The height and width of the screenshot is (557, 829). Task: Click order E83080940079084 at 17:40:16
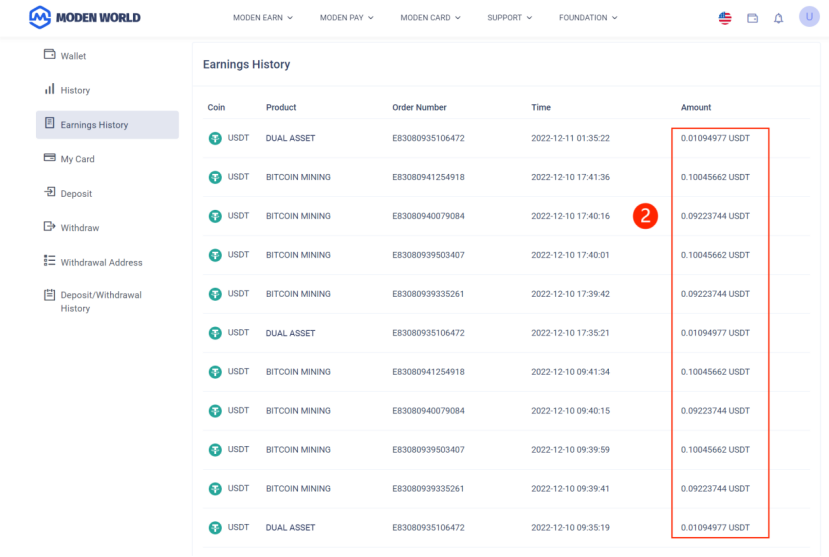(x=428, y=216)
